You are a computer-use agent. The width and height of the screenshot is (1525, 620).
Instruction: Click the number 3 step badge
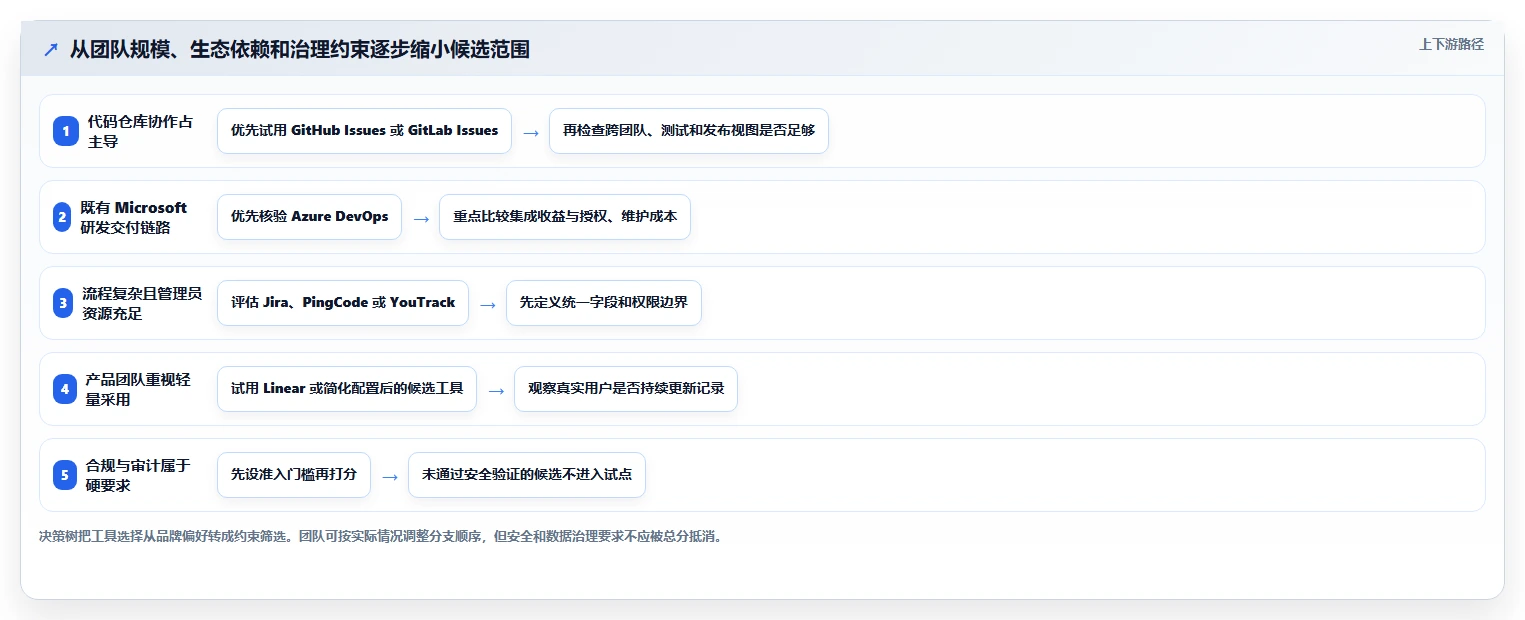(x=63, y=303)
